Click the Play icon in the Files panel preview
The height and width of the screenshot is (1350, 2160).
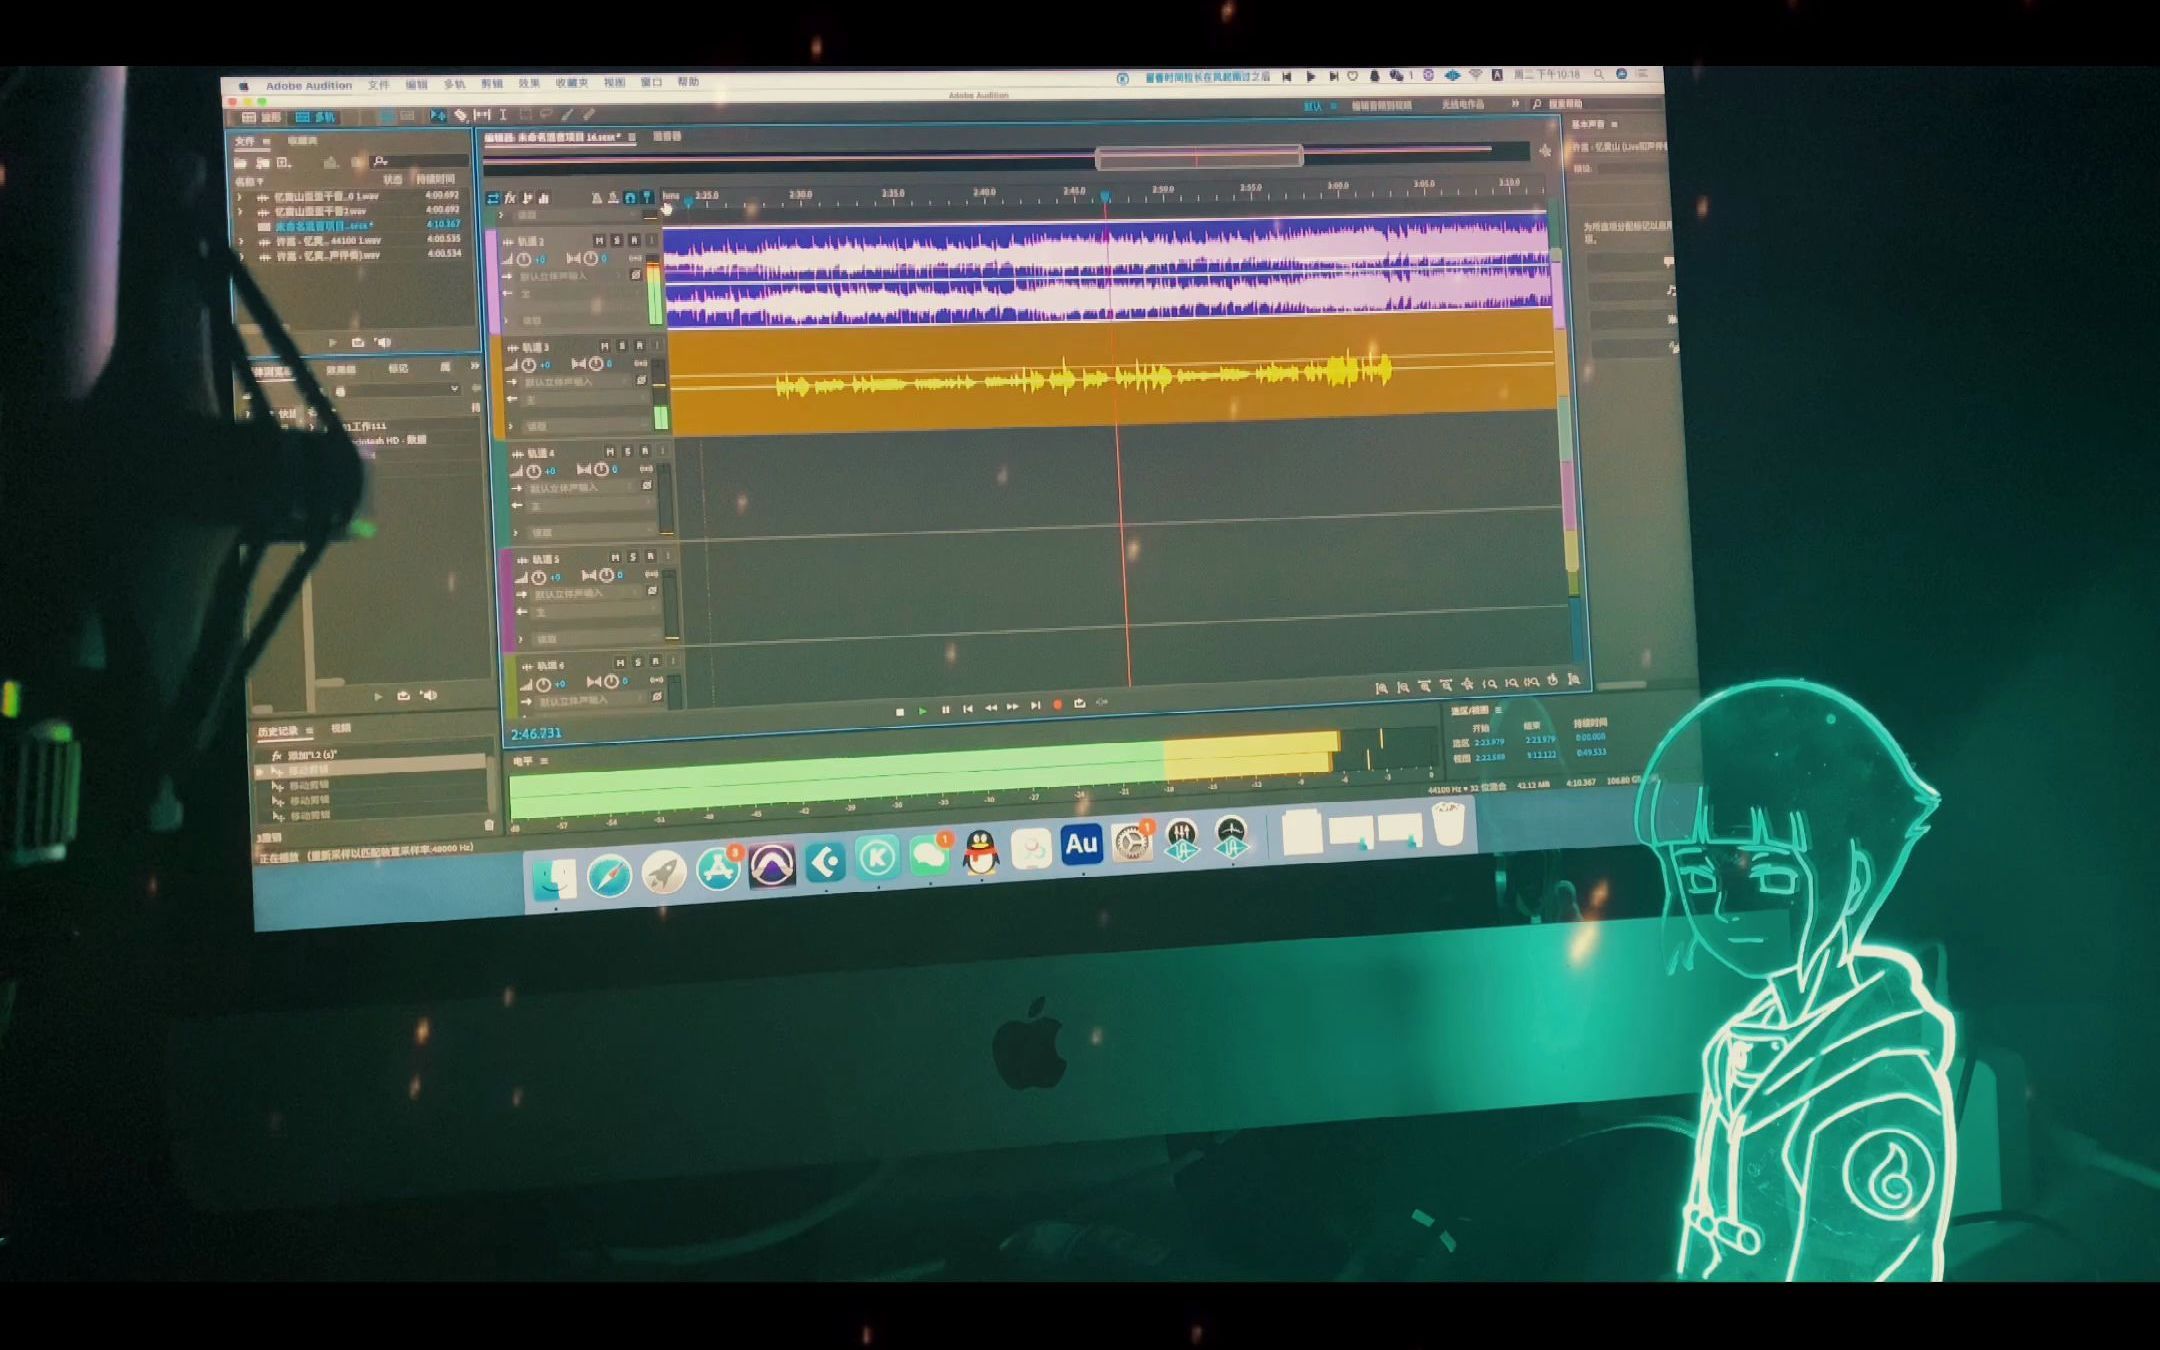(333, 343)
